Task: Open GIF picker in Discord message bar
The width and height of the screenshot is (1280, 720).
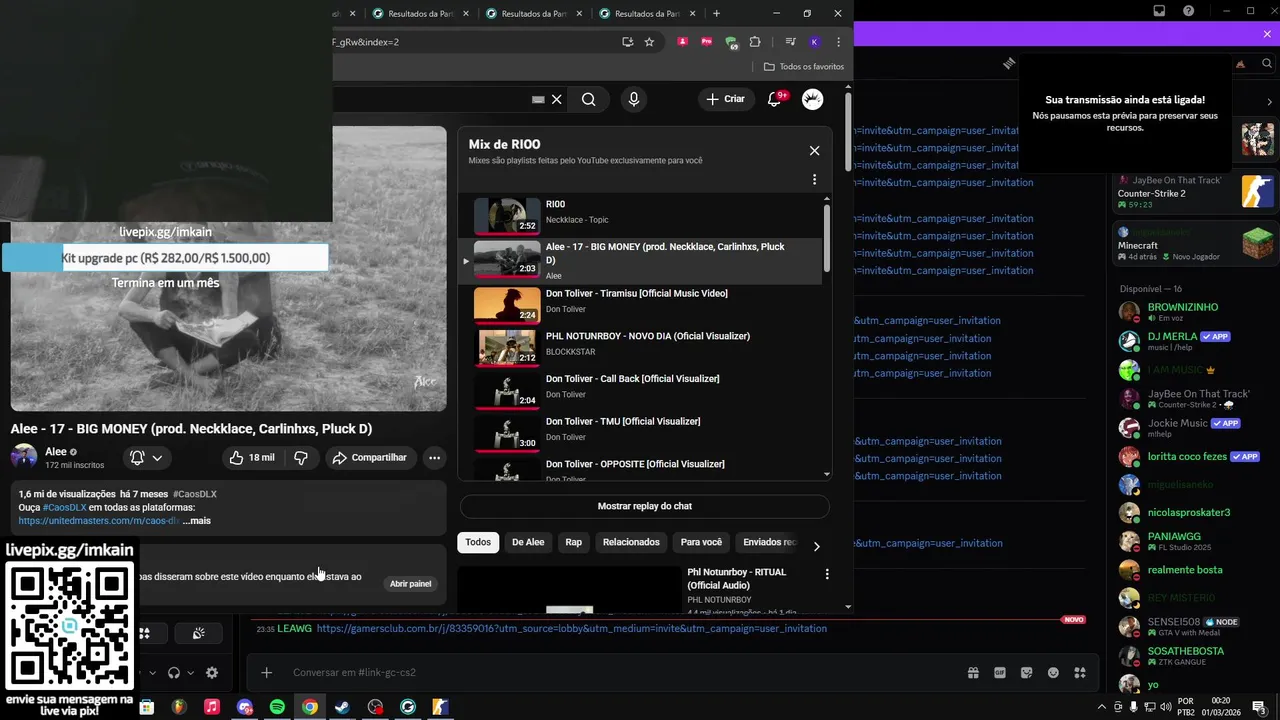Action: [x=999, y=673]
